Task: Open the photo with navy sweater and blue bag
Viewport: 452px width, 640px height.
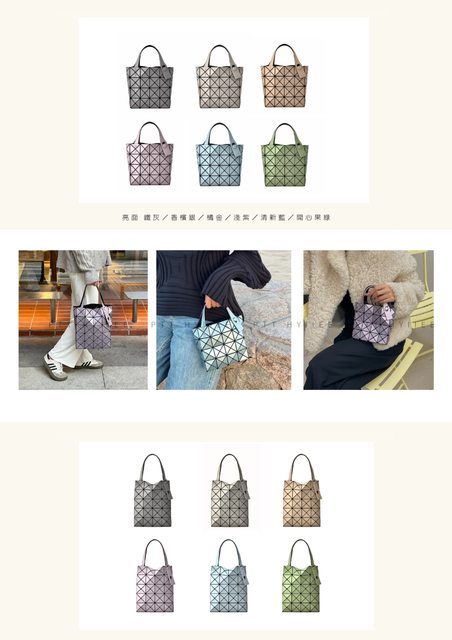Action: point(223,320)
